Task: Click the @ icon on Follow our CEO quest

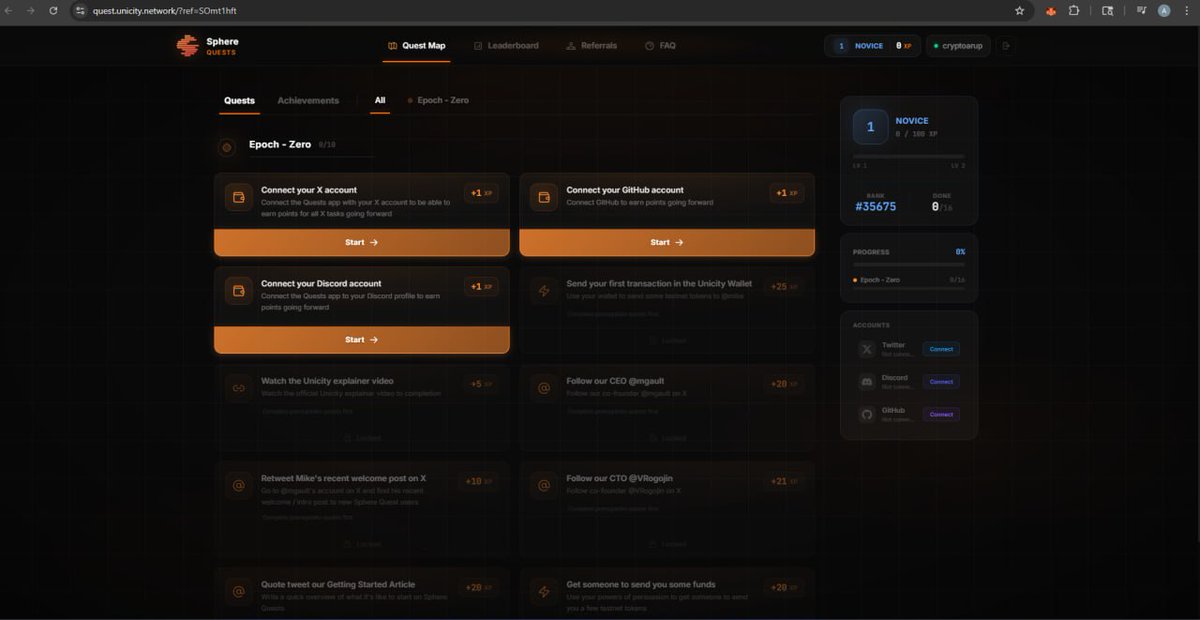Action: click(x=544, y=388)
